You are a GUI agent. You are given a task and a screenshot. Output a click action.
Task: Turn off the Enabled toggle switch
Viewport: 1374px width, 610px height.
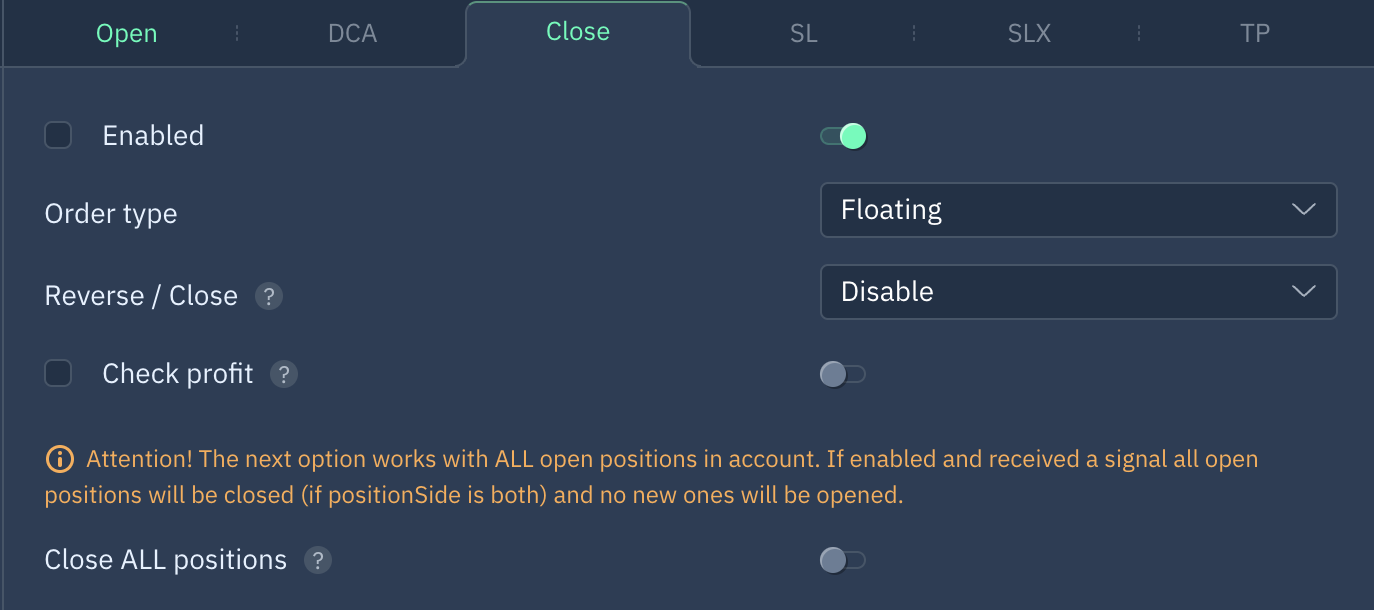click(x=843, y=136)
